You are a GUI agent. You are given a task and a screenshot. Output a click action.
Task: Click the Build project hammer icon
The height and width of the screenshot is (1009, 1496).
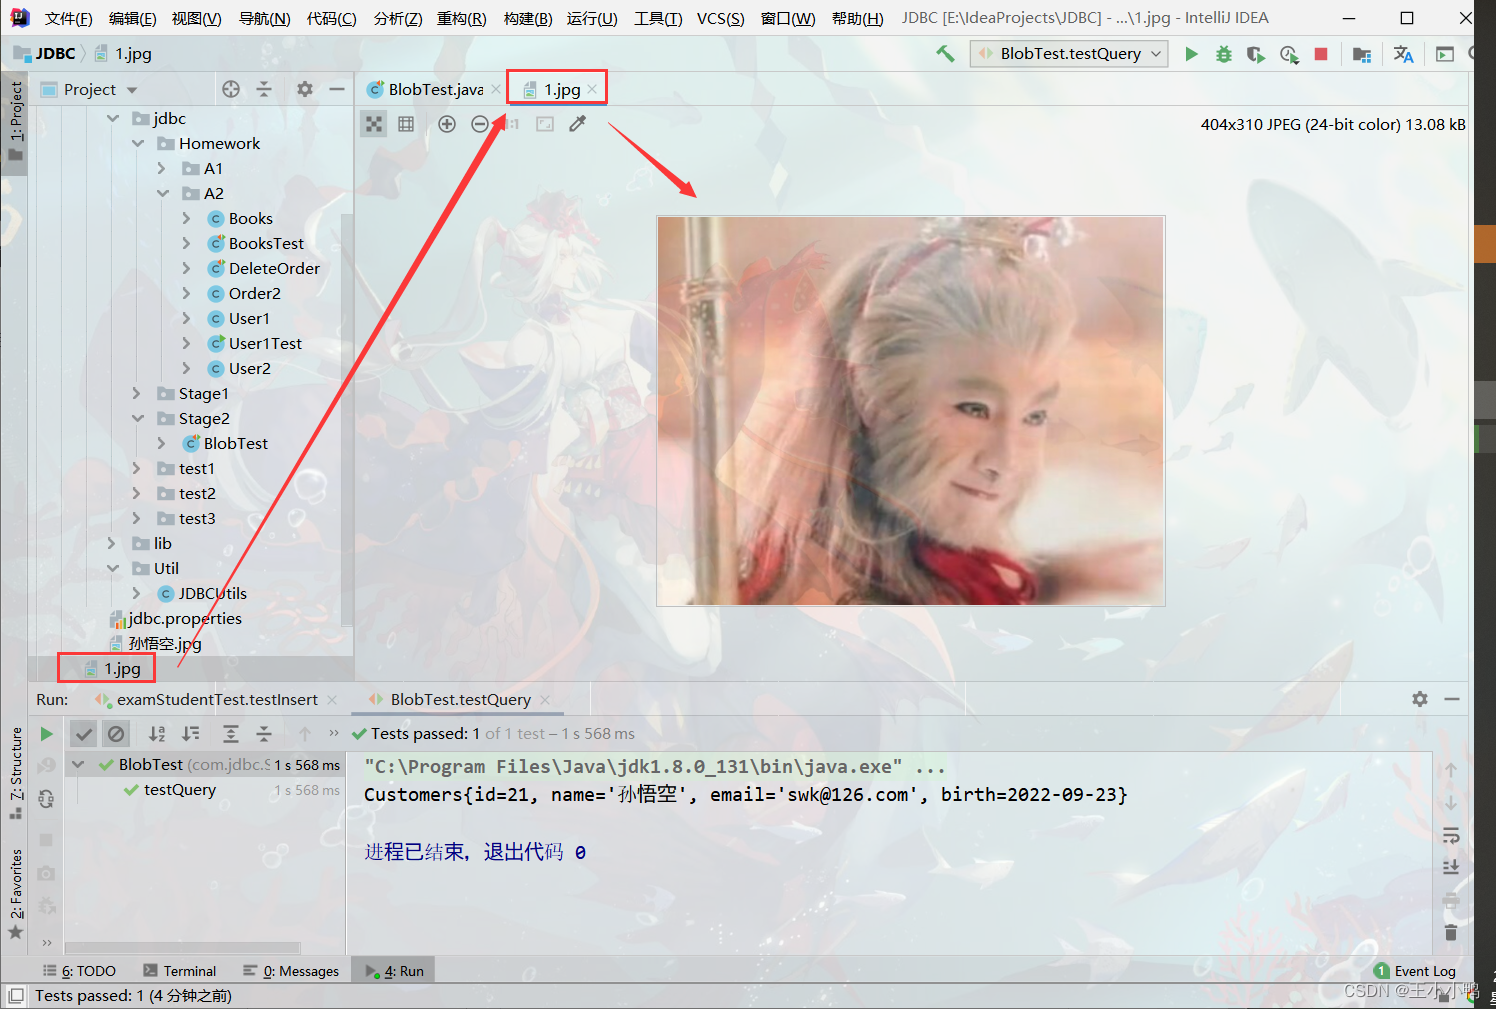point(945,54)
